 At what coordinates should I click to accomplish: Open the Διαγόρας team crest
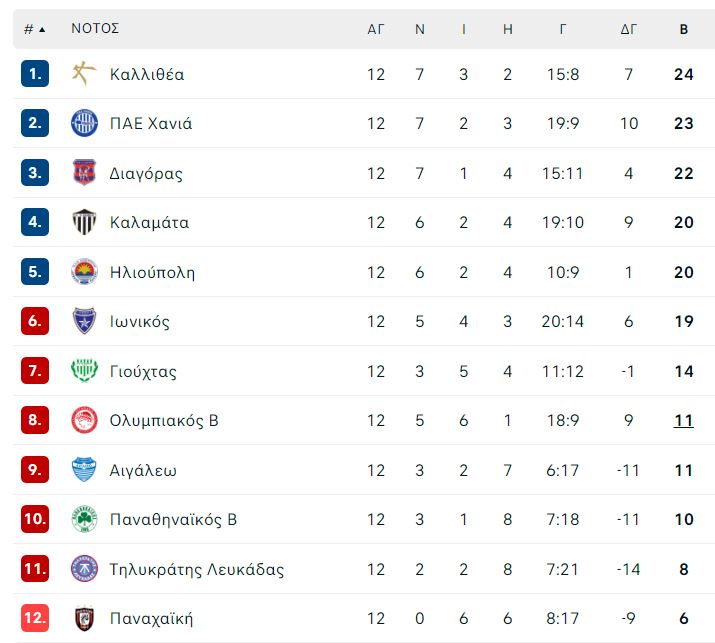[x=84, y=172]
